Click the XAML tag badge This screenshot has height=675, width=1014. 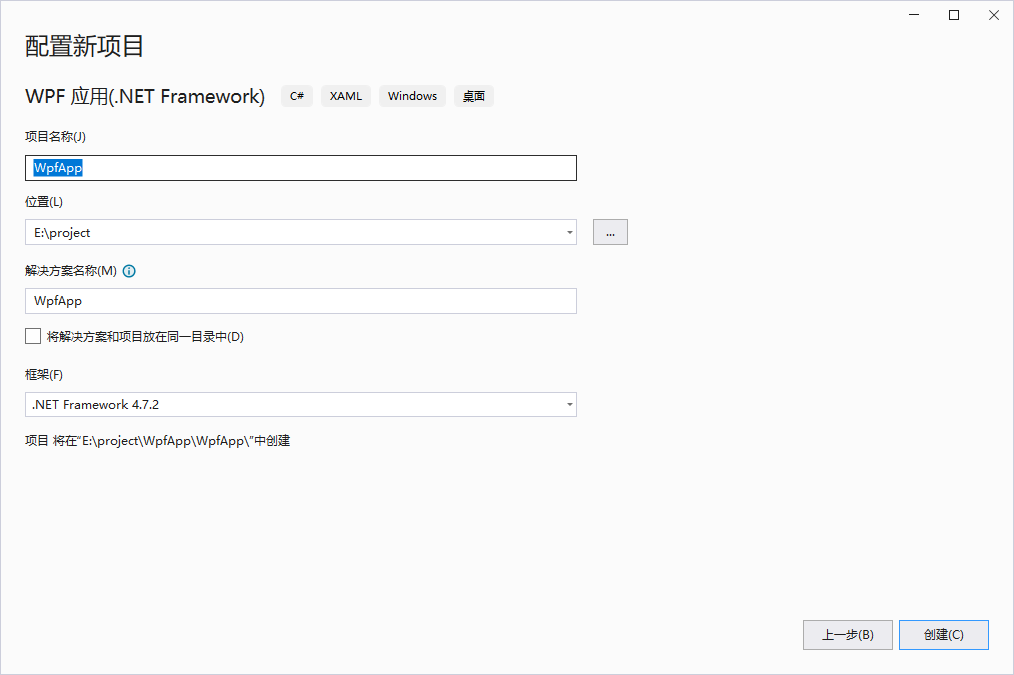[346, 96]
